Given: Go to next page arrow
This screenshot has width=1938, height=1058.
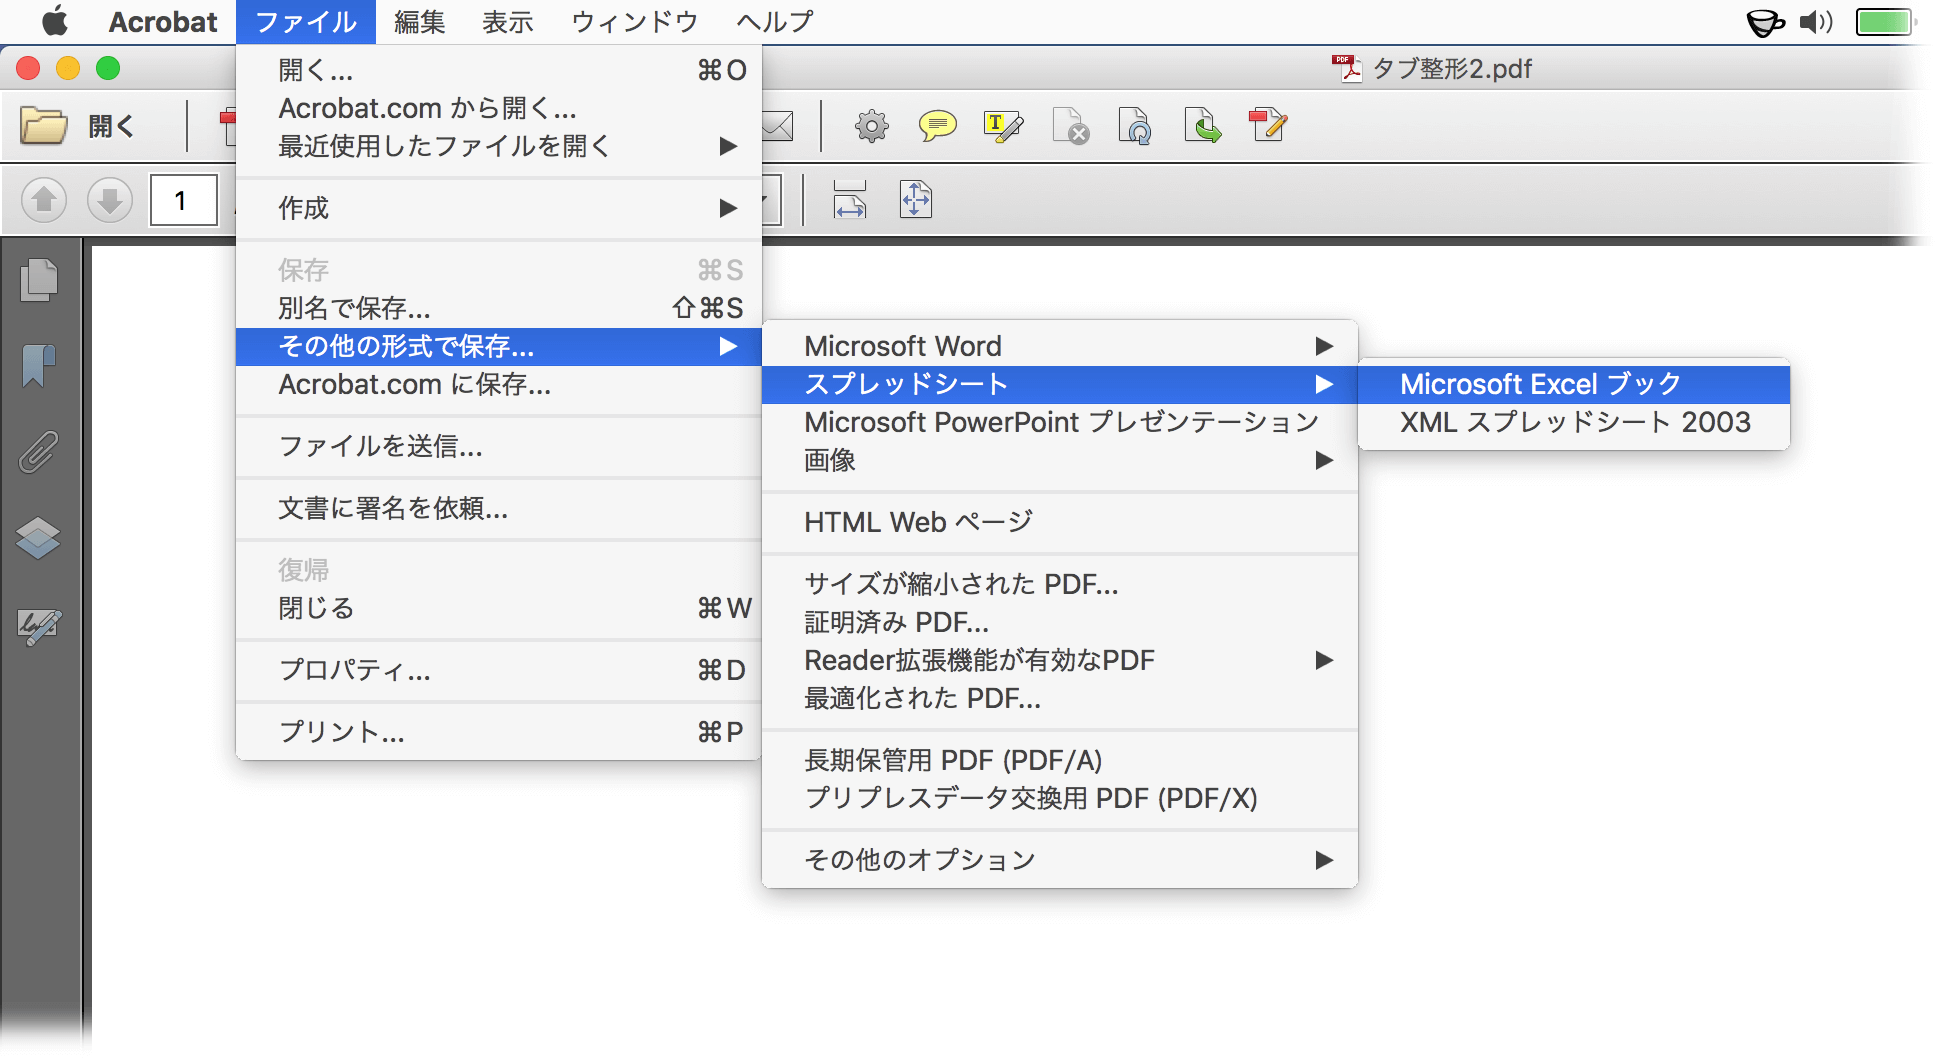Looking at the screenshot, I should (x=110, y=200).
